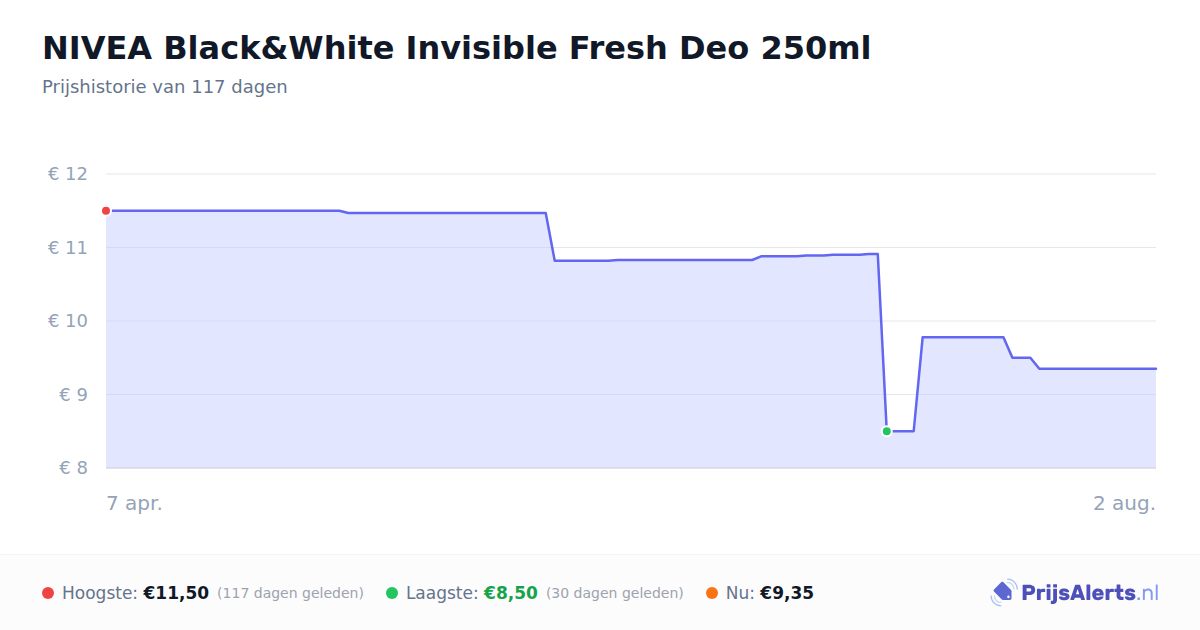Click the 30 dagen geleden note
Viewport: 1200px width, 630px height.
click(x=615, y=593)
